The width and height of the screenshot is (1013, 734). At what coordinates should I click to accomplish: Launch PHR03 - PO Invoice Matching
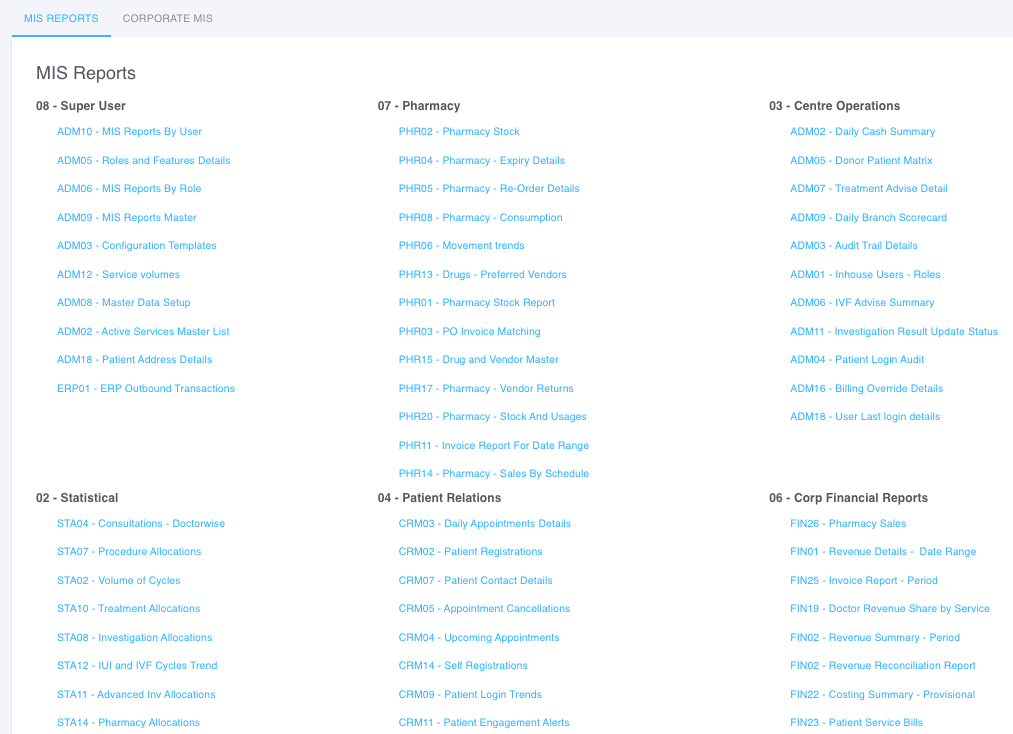pyautogui.click(x=469, y=332)
